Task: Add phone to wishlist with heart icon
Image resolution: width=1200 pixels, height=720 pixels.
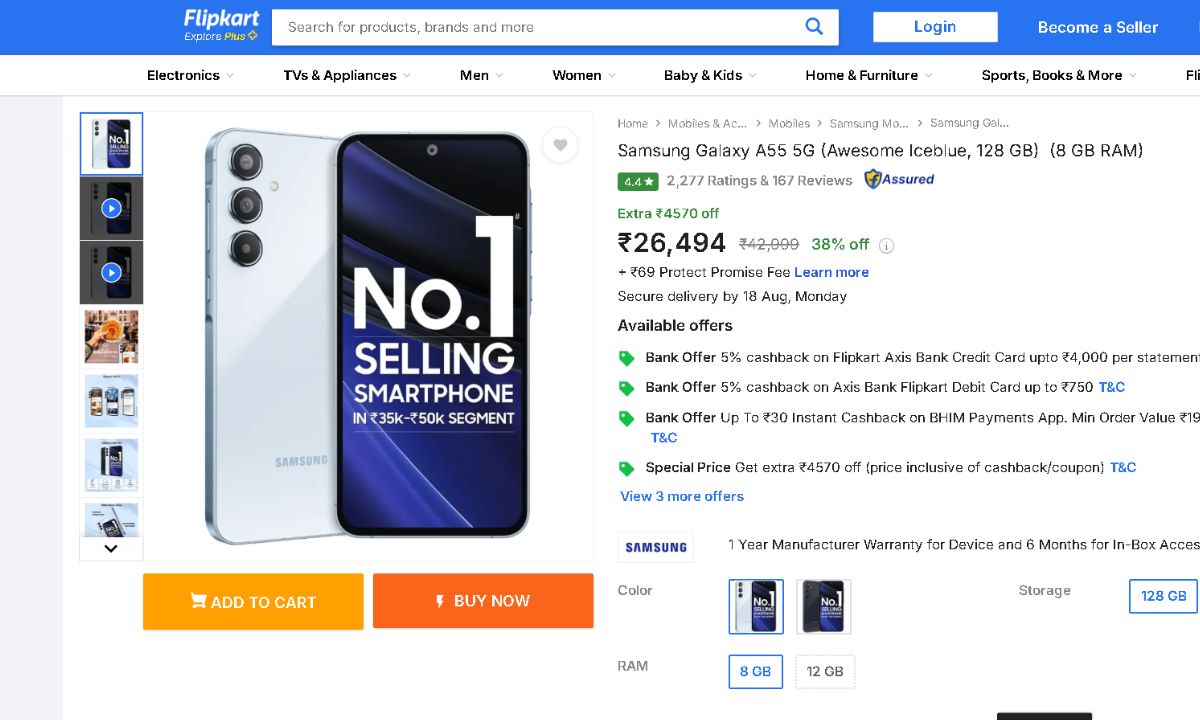Action: (x=560, y=146)
